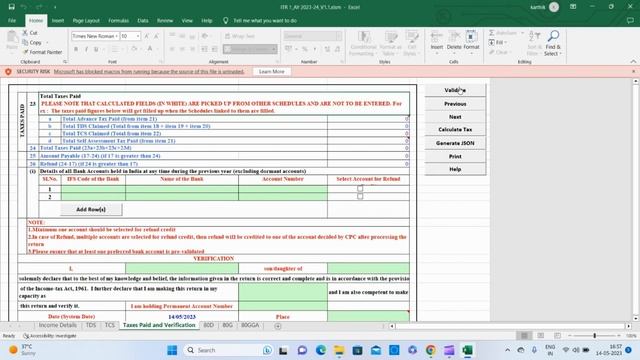The width and height of the screenshot is (640, 360).
Task: Expand the Copy options arrow
Action: click(47, 43)
